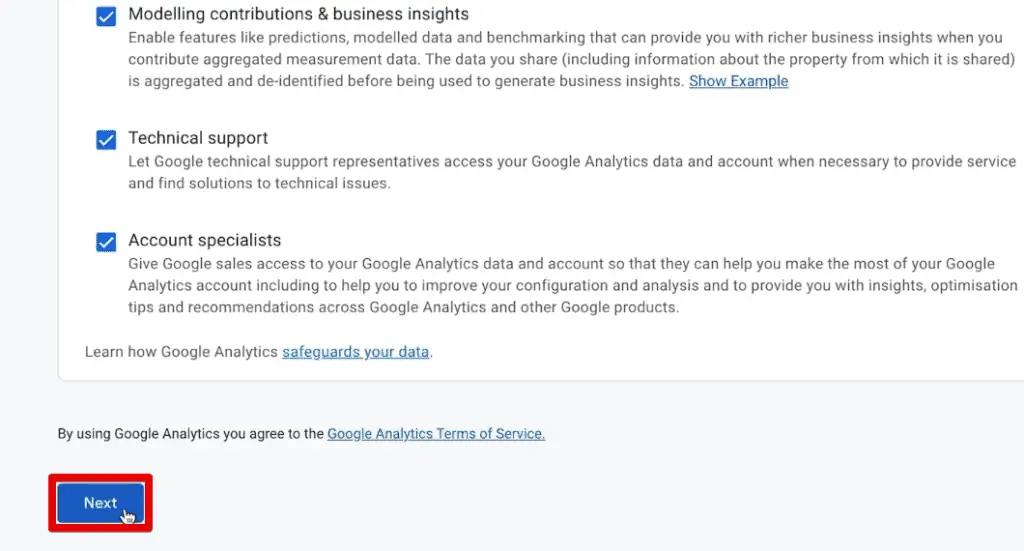Untick the Modelling contributions & business insights checkbox
Screen dimensions: 1024x551
point(106,17)
